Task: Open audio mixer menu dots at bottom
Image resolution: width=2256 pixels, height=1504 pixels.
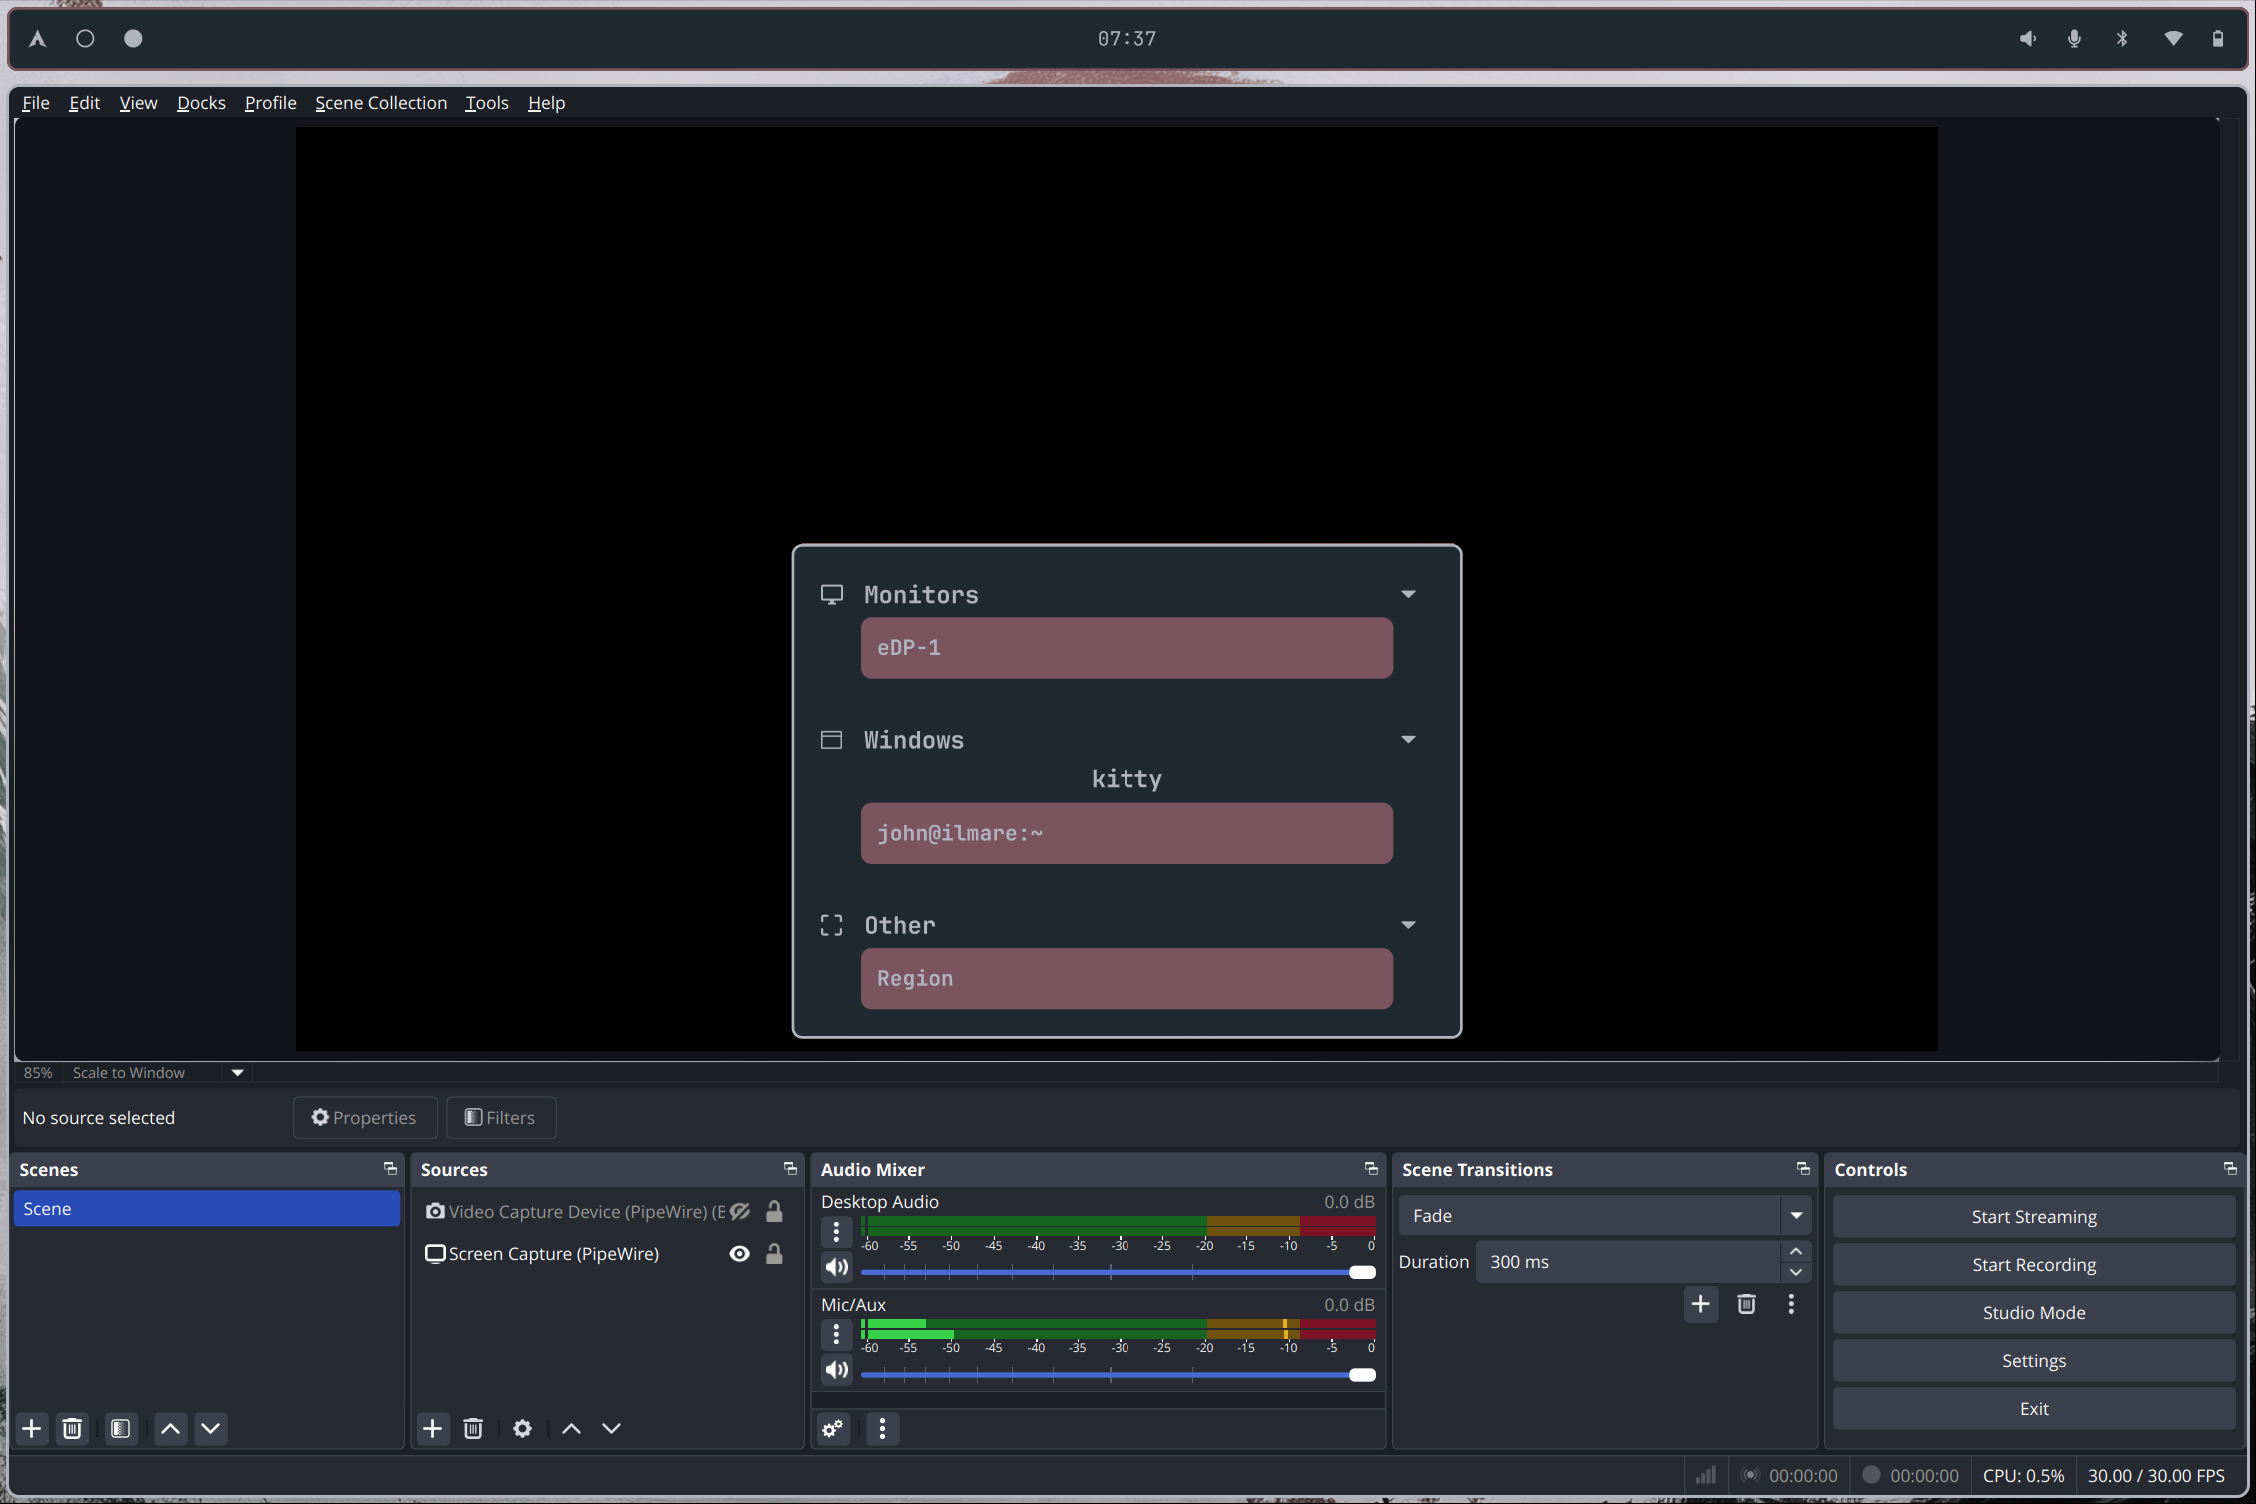Action: click(x=882, y=1428)
